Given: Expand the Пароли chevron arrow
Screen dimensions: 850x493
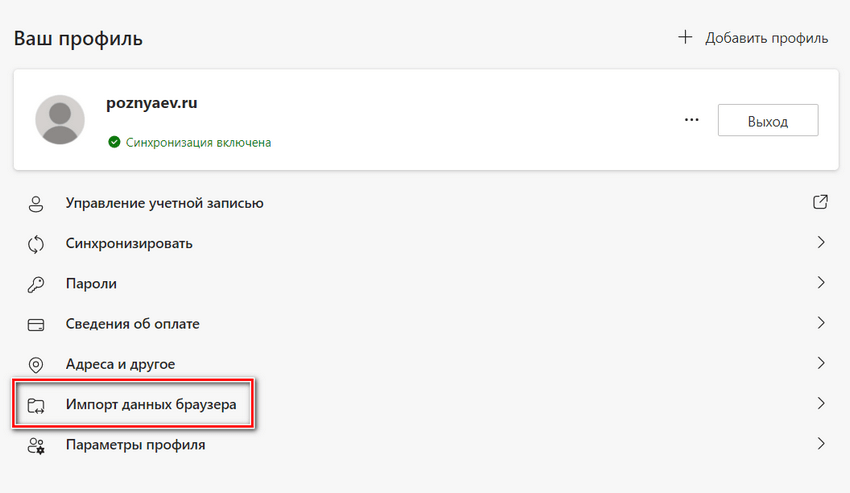Looking at the screenshot, I should pos(820,283).
